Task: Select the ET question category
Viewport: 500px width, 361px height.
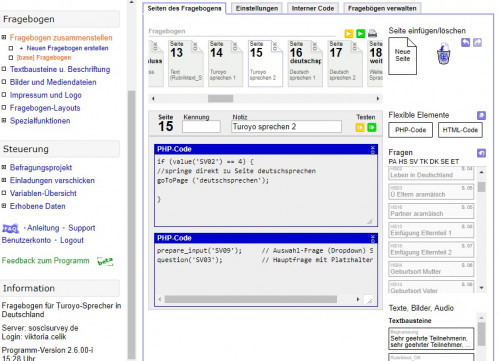Action: [455, 162]
